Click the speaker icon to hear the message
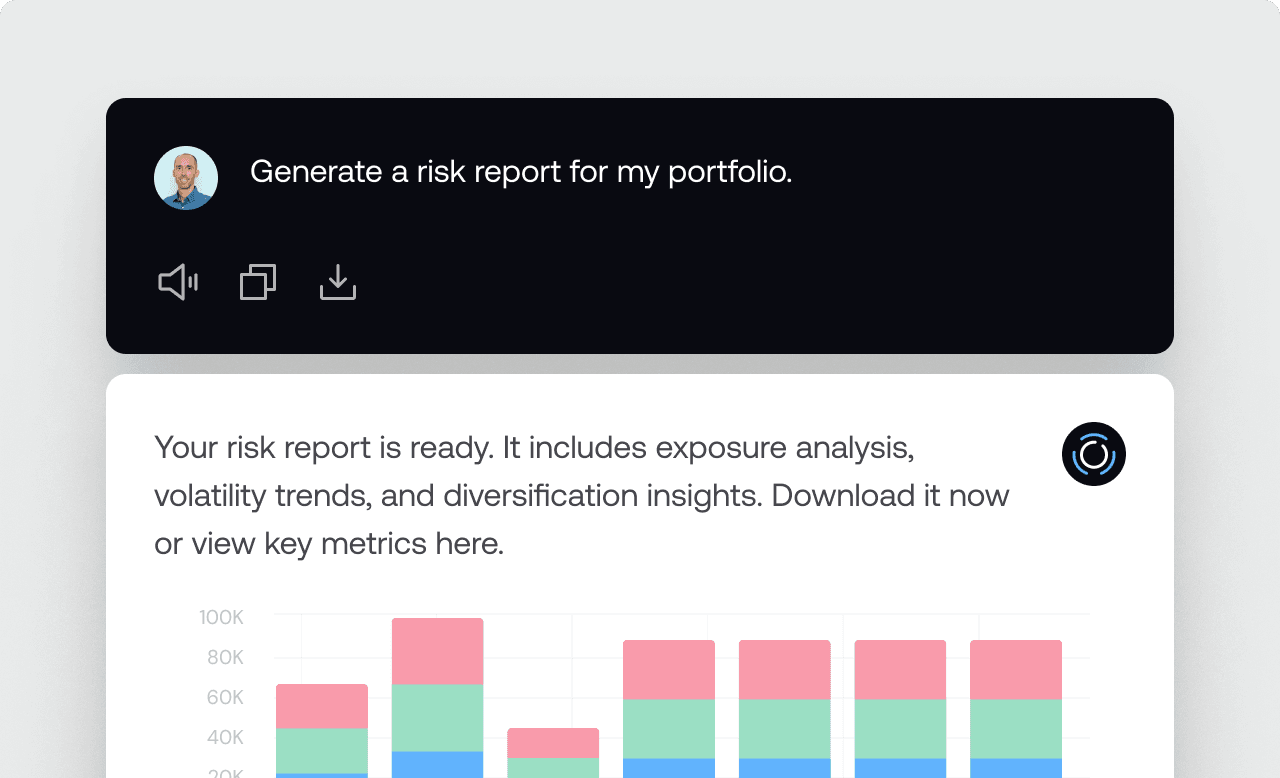1280x778 pixels. [x=177, y=281]
